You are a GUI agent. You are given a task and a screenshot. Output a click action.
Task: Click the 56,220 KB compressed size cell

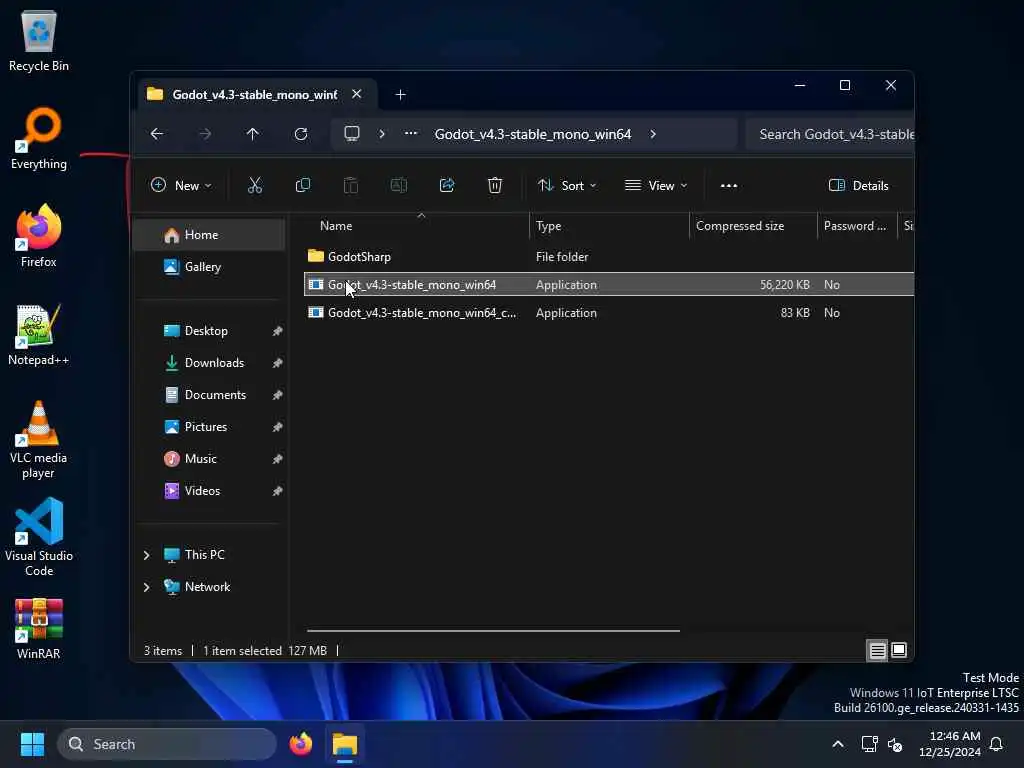784,285
